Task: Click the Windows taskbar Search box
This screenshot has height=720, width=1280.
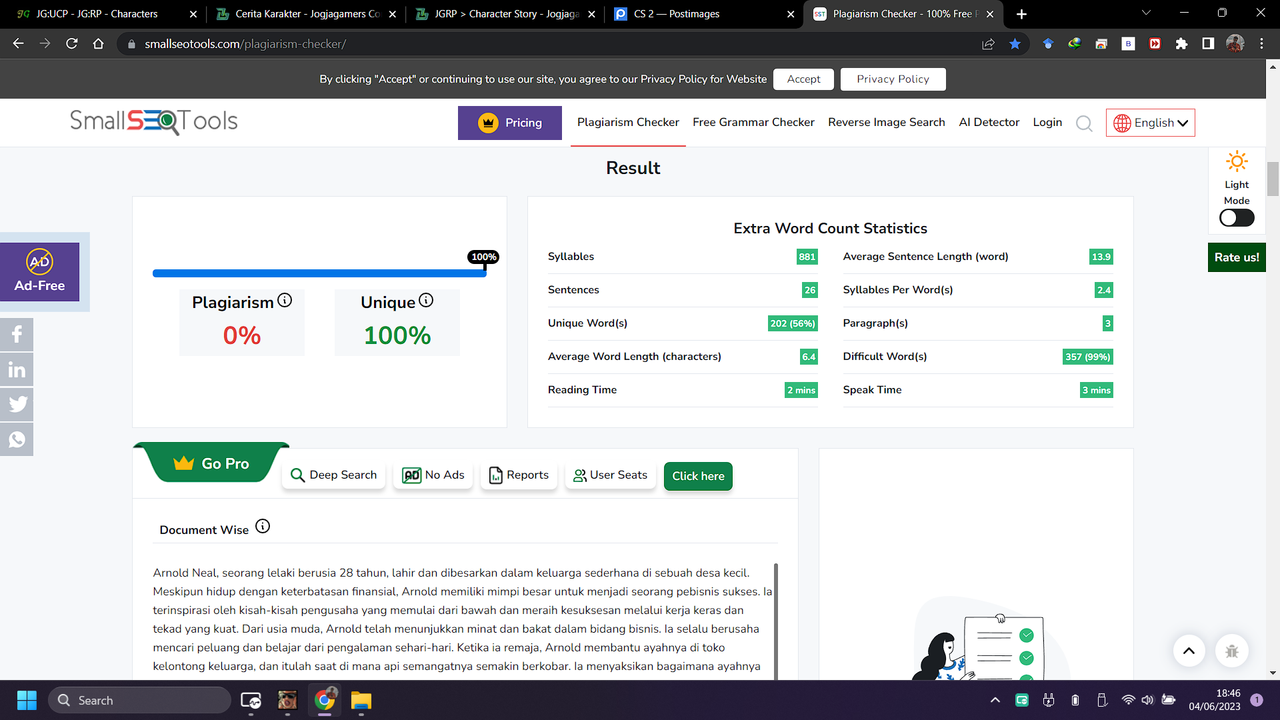Action: click(x=139, y=700)
